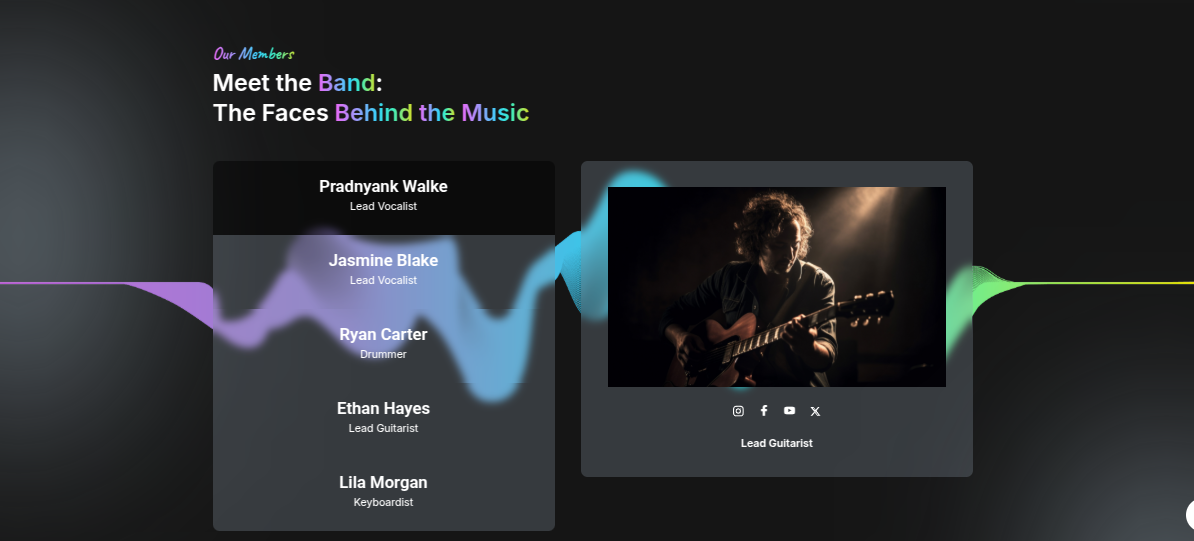The width and height of the screenshot is (1194, 541).
Task: Click the X (Twitter) social icon
Action: tap(816, 411)
